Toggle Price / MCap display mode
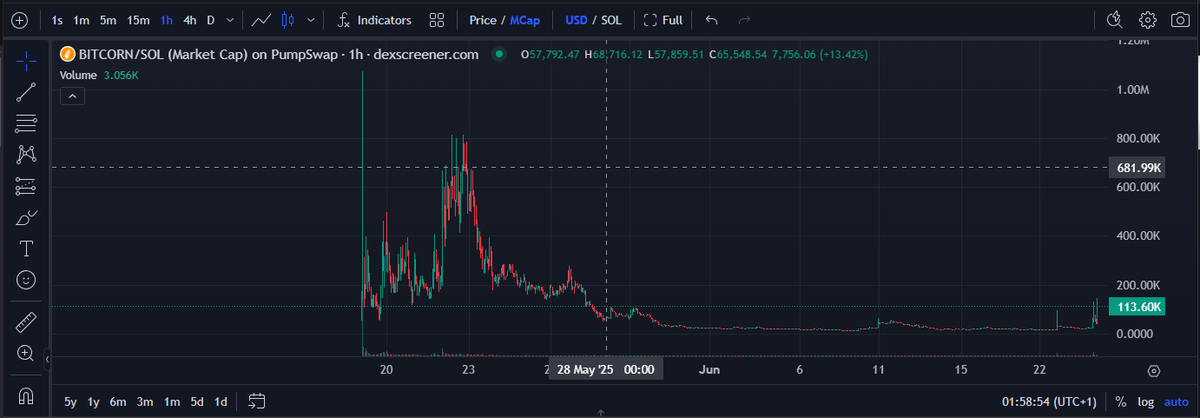Screen dimensions: 1200x418 [x=505, y=19]
